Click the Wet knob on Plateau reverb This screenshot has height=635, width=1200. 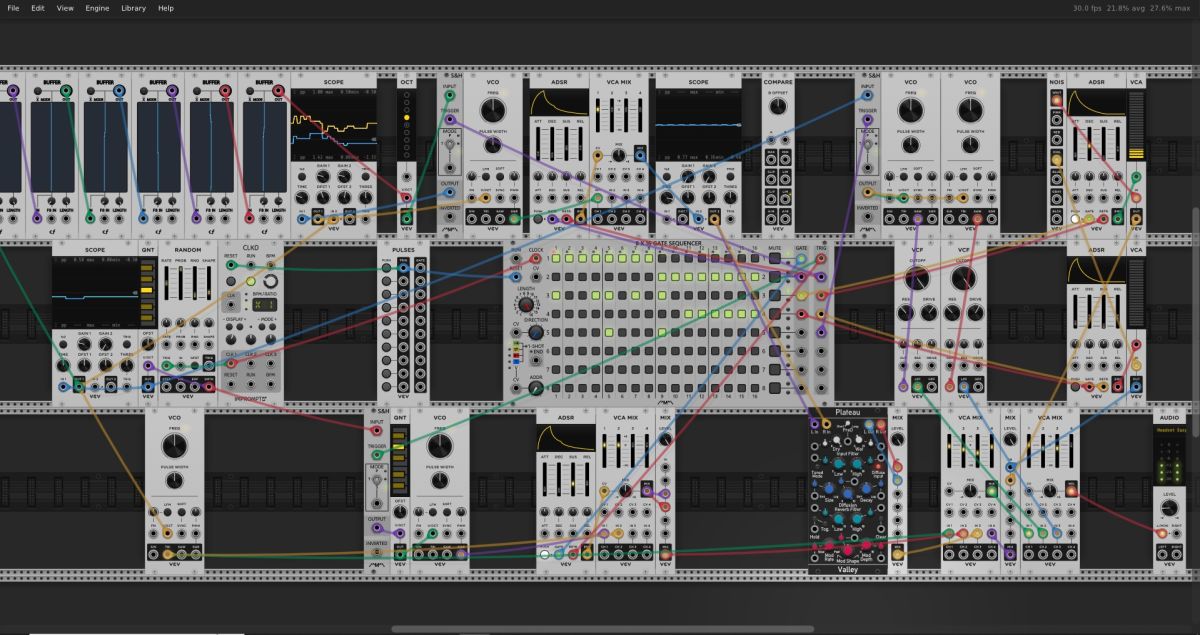(x=859, y=439)
